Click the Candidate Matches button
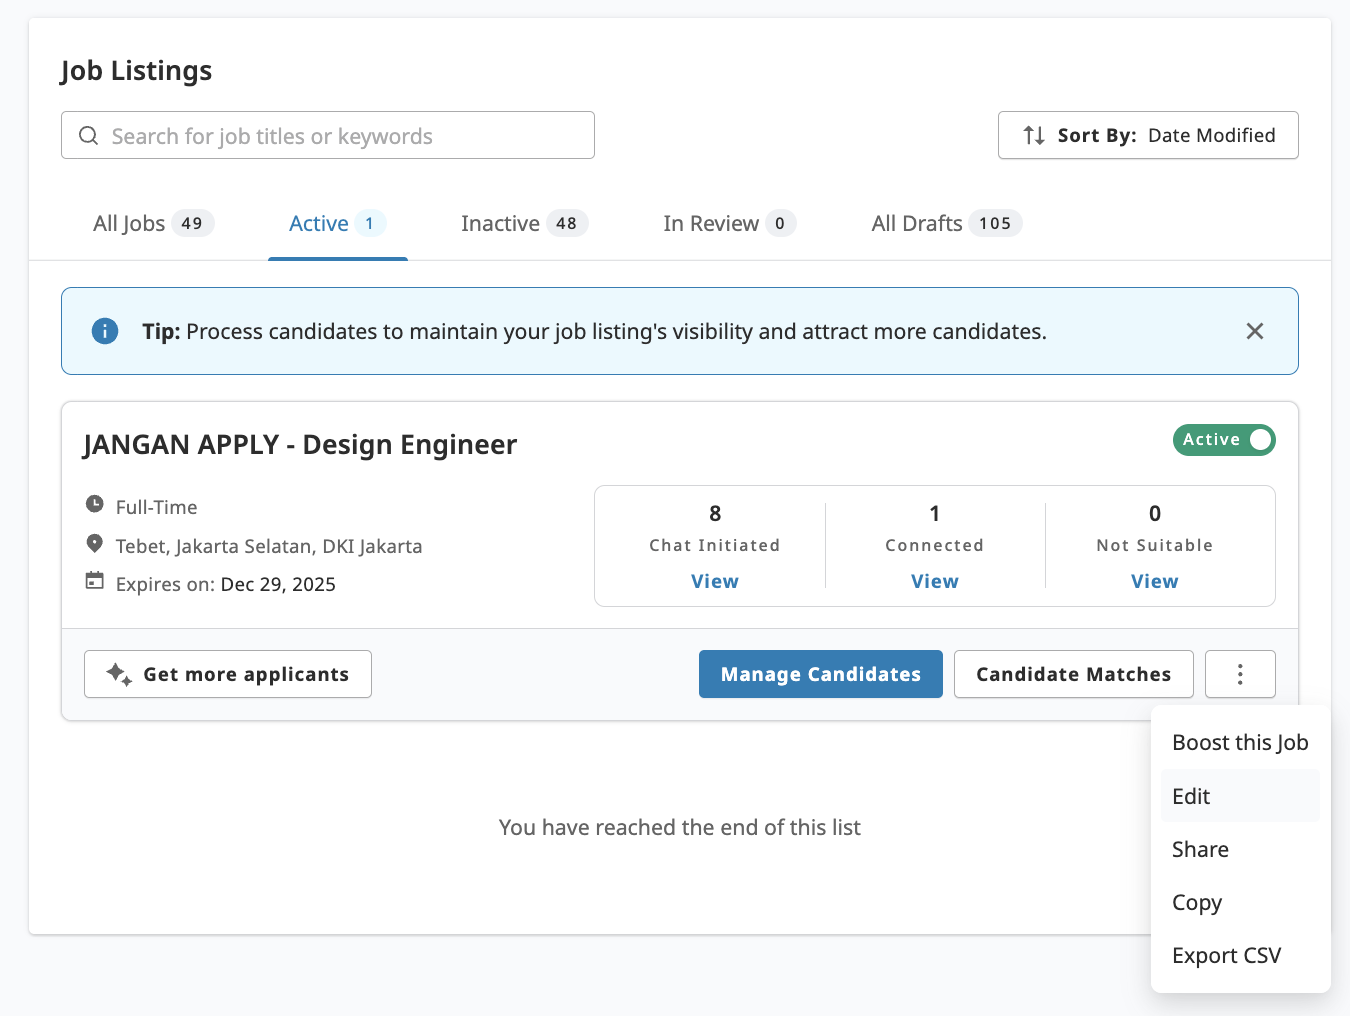The width and height of the screenshot is (1350, 1016). [x=1073, y=674]
